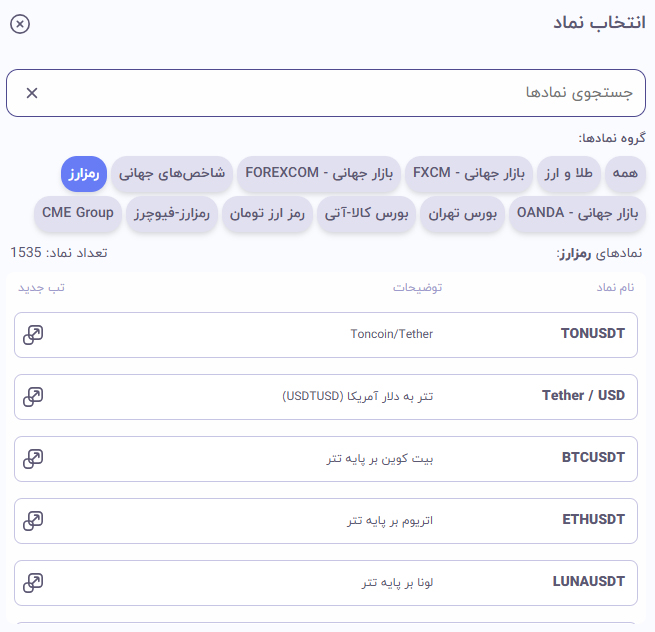The image size is (655, 632).
Task: Filter by بازار جهانی - FXCM group
Action: [468, 174]
